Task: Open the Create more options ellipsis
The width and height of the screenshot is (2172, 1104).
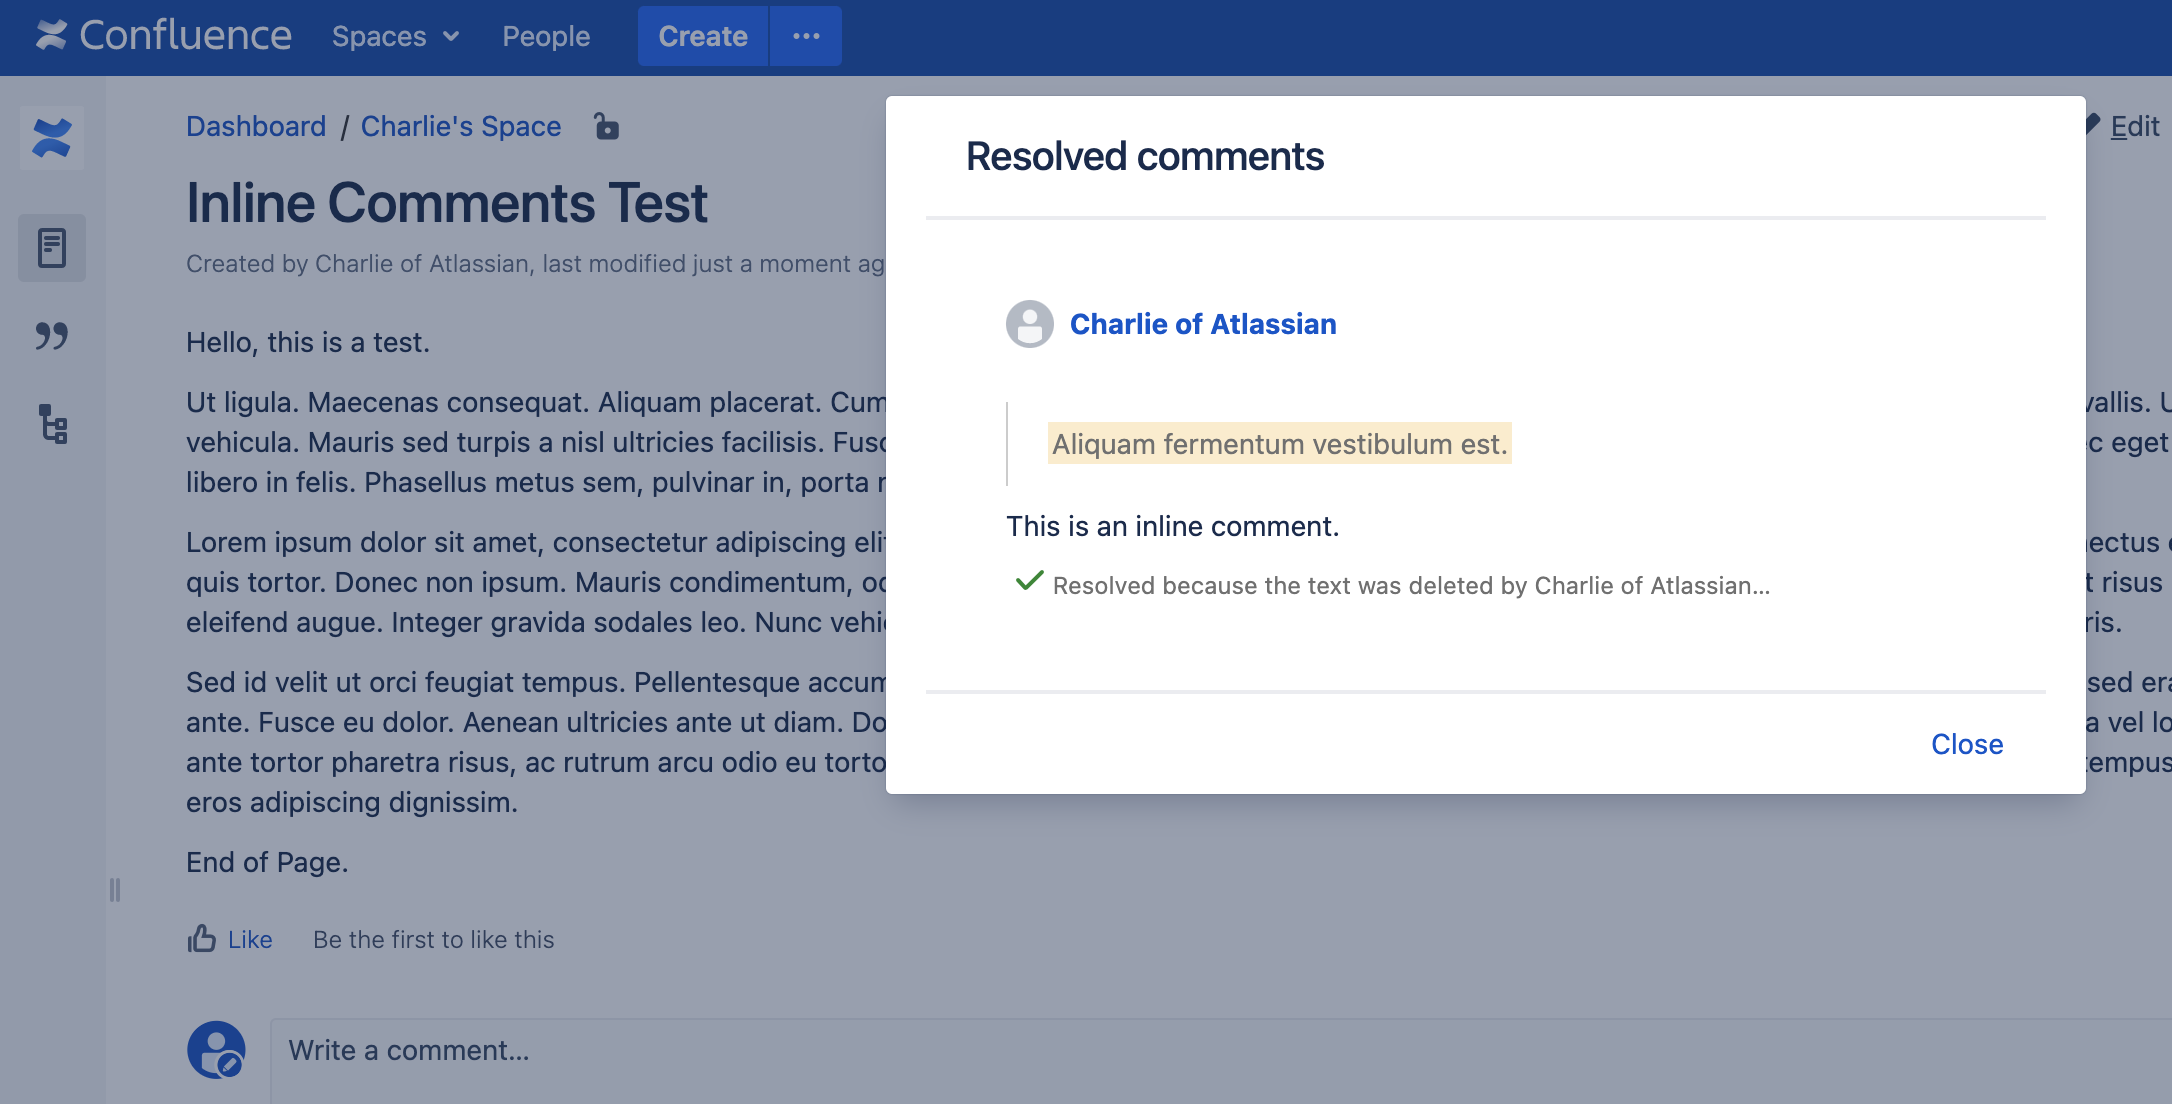Action: click(x=806, y=36)
